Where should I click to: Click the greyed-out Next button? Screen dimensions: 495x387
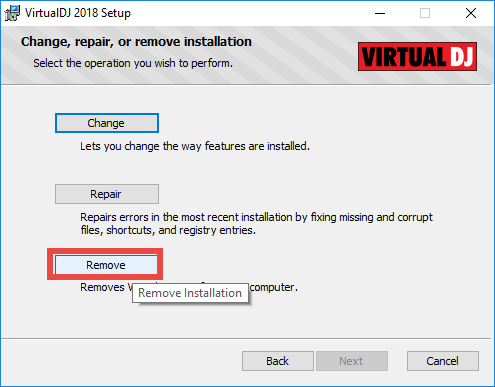click(x=352, y=361)
